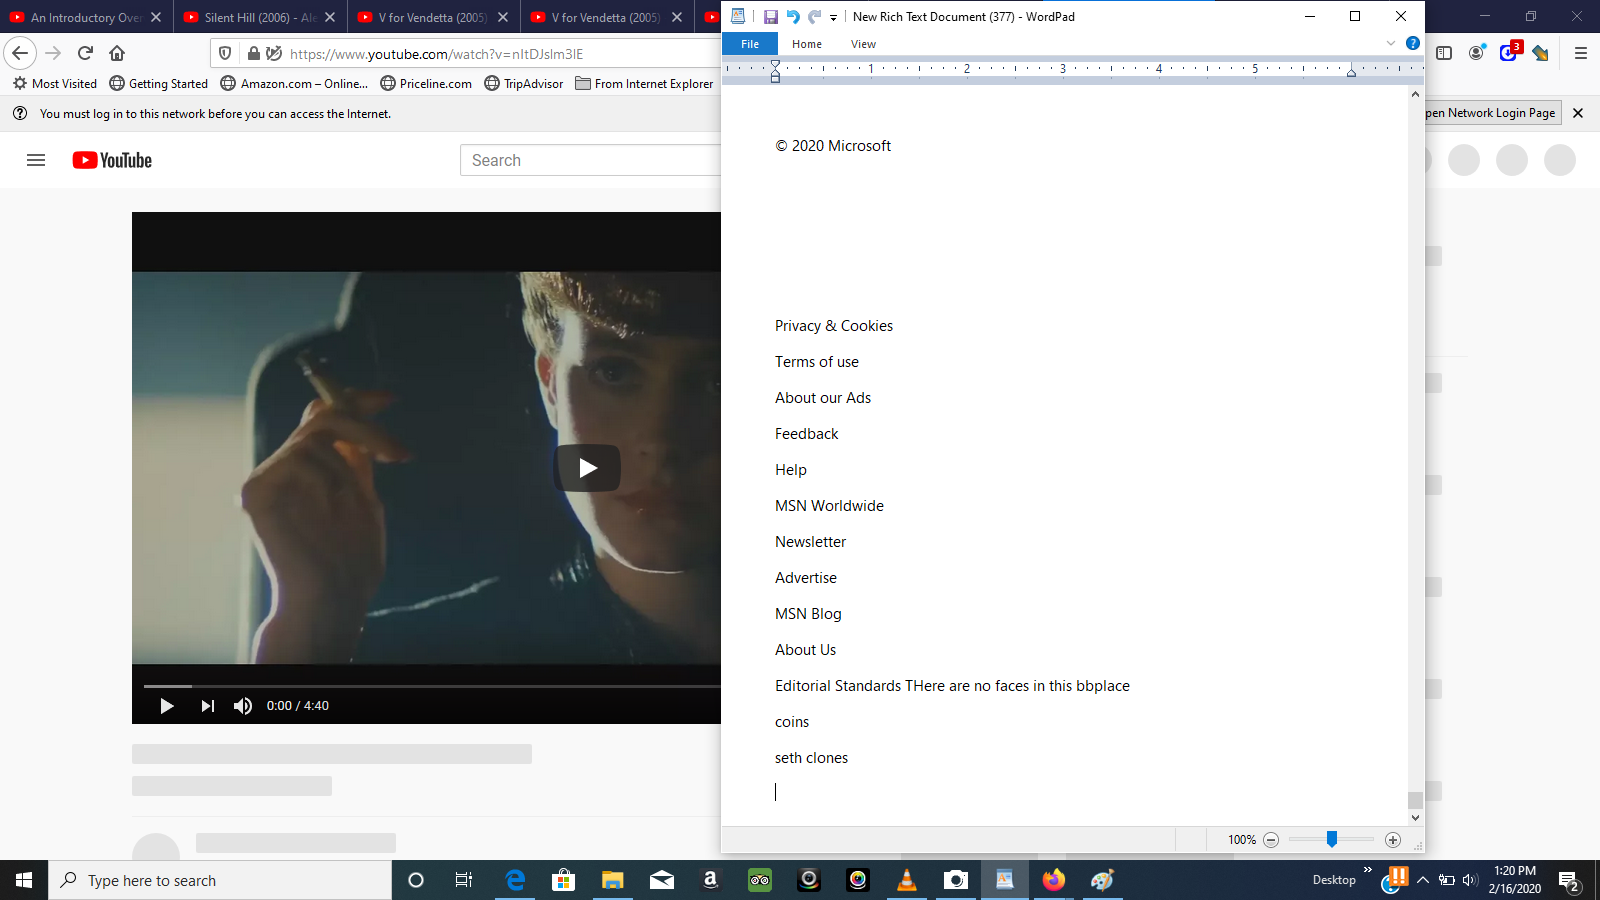Viewport: 1600px width, 900px height.
Task: Open the Paint app on the taskbar
Action: (1102, 880)
